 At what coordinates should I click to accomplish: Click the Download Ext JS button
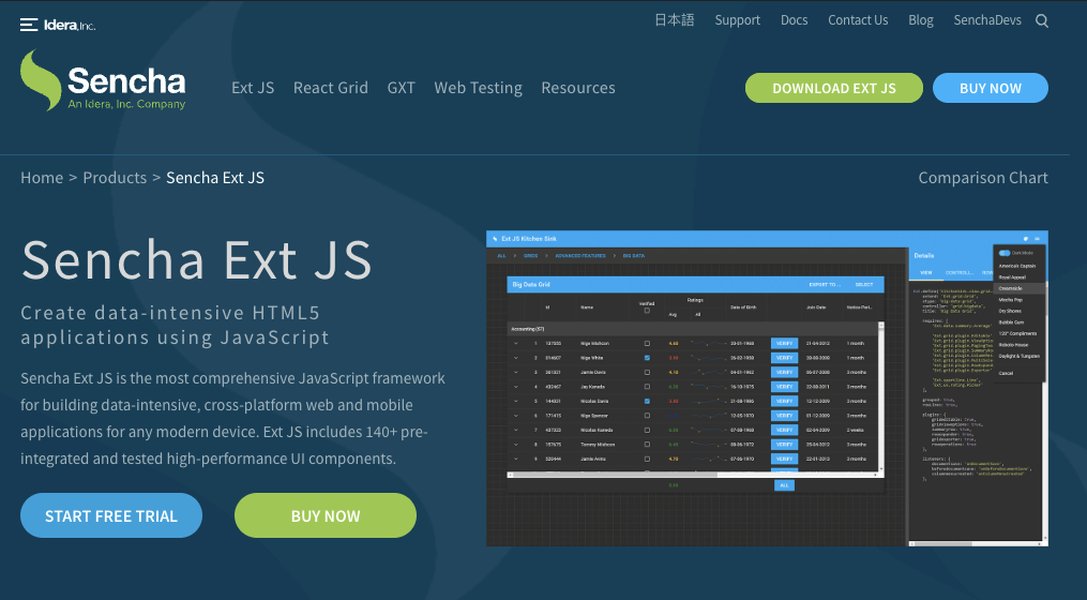click(834, 88)
